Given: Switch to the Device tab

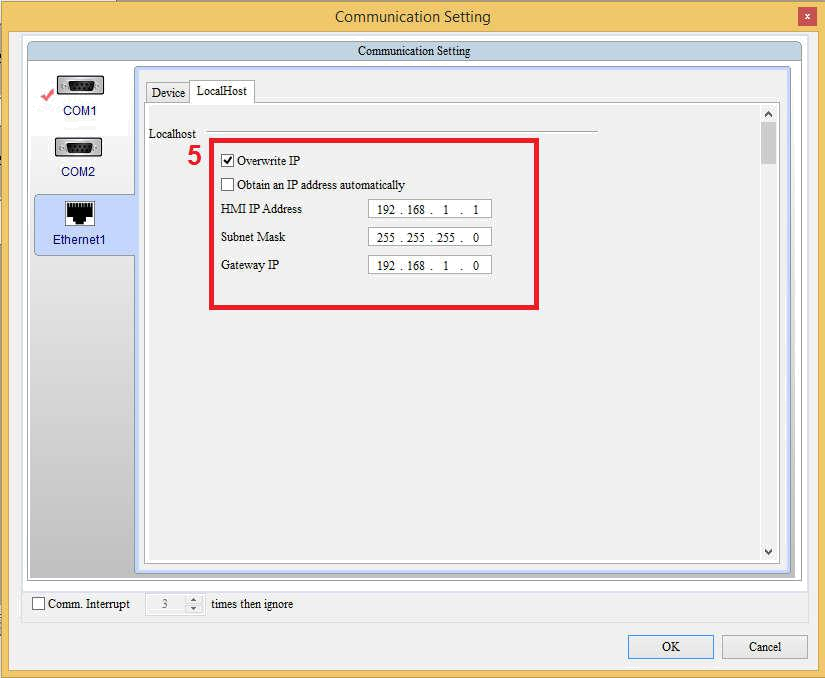Looking at the screenshot, I should 167,91.
